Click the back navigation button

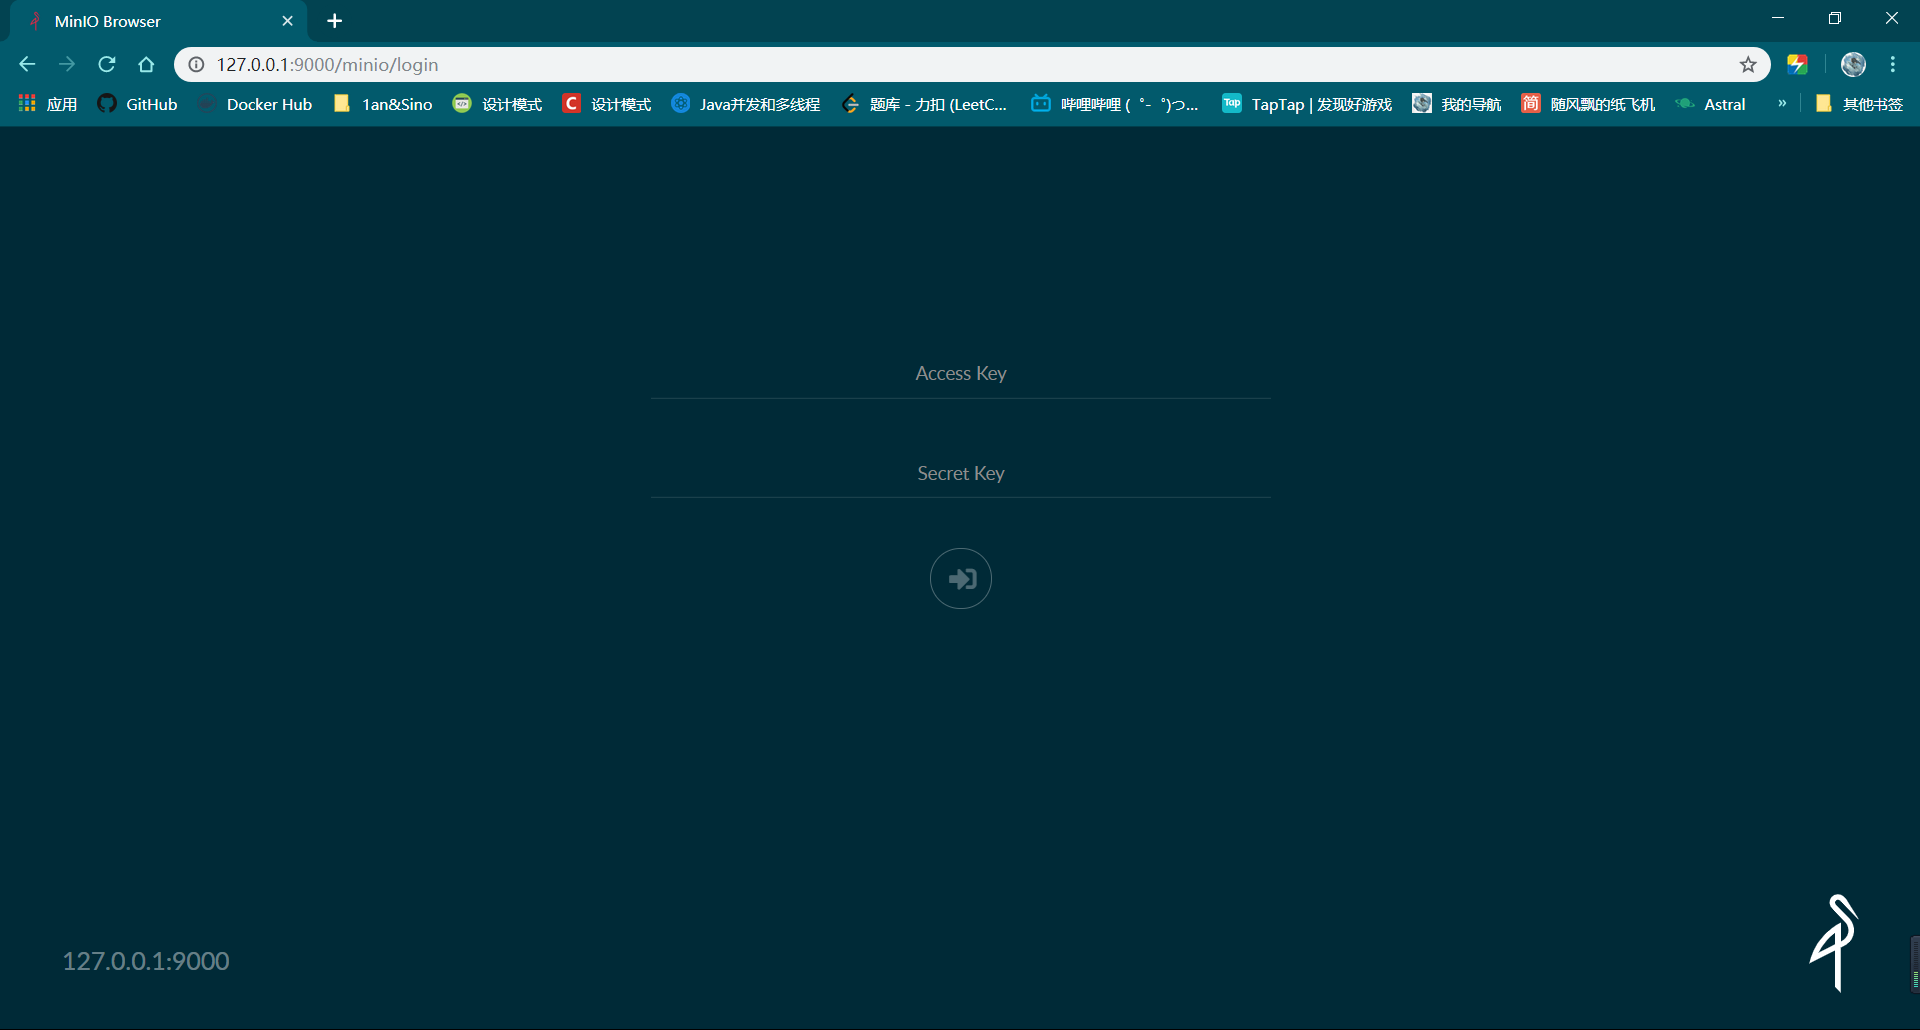tap(27, 63)
